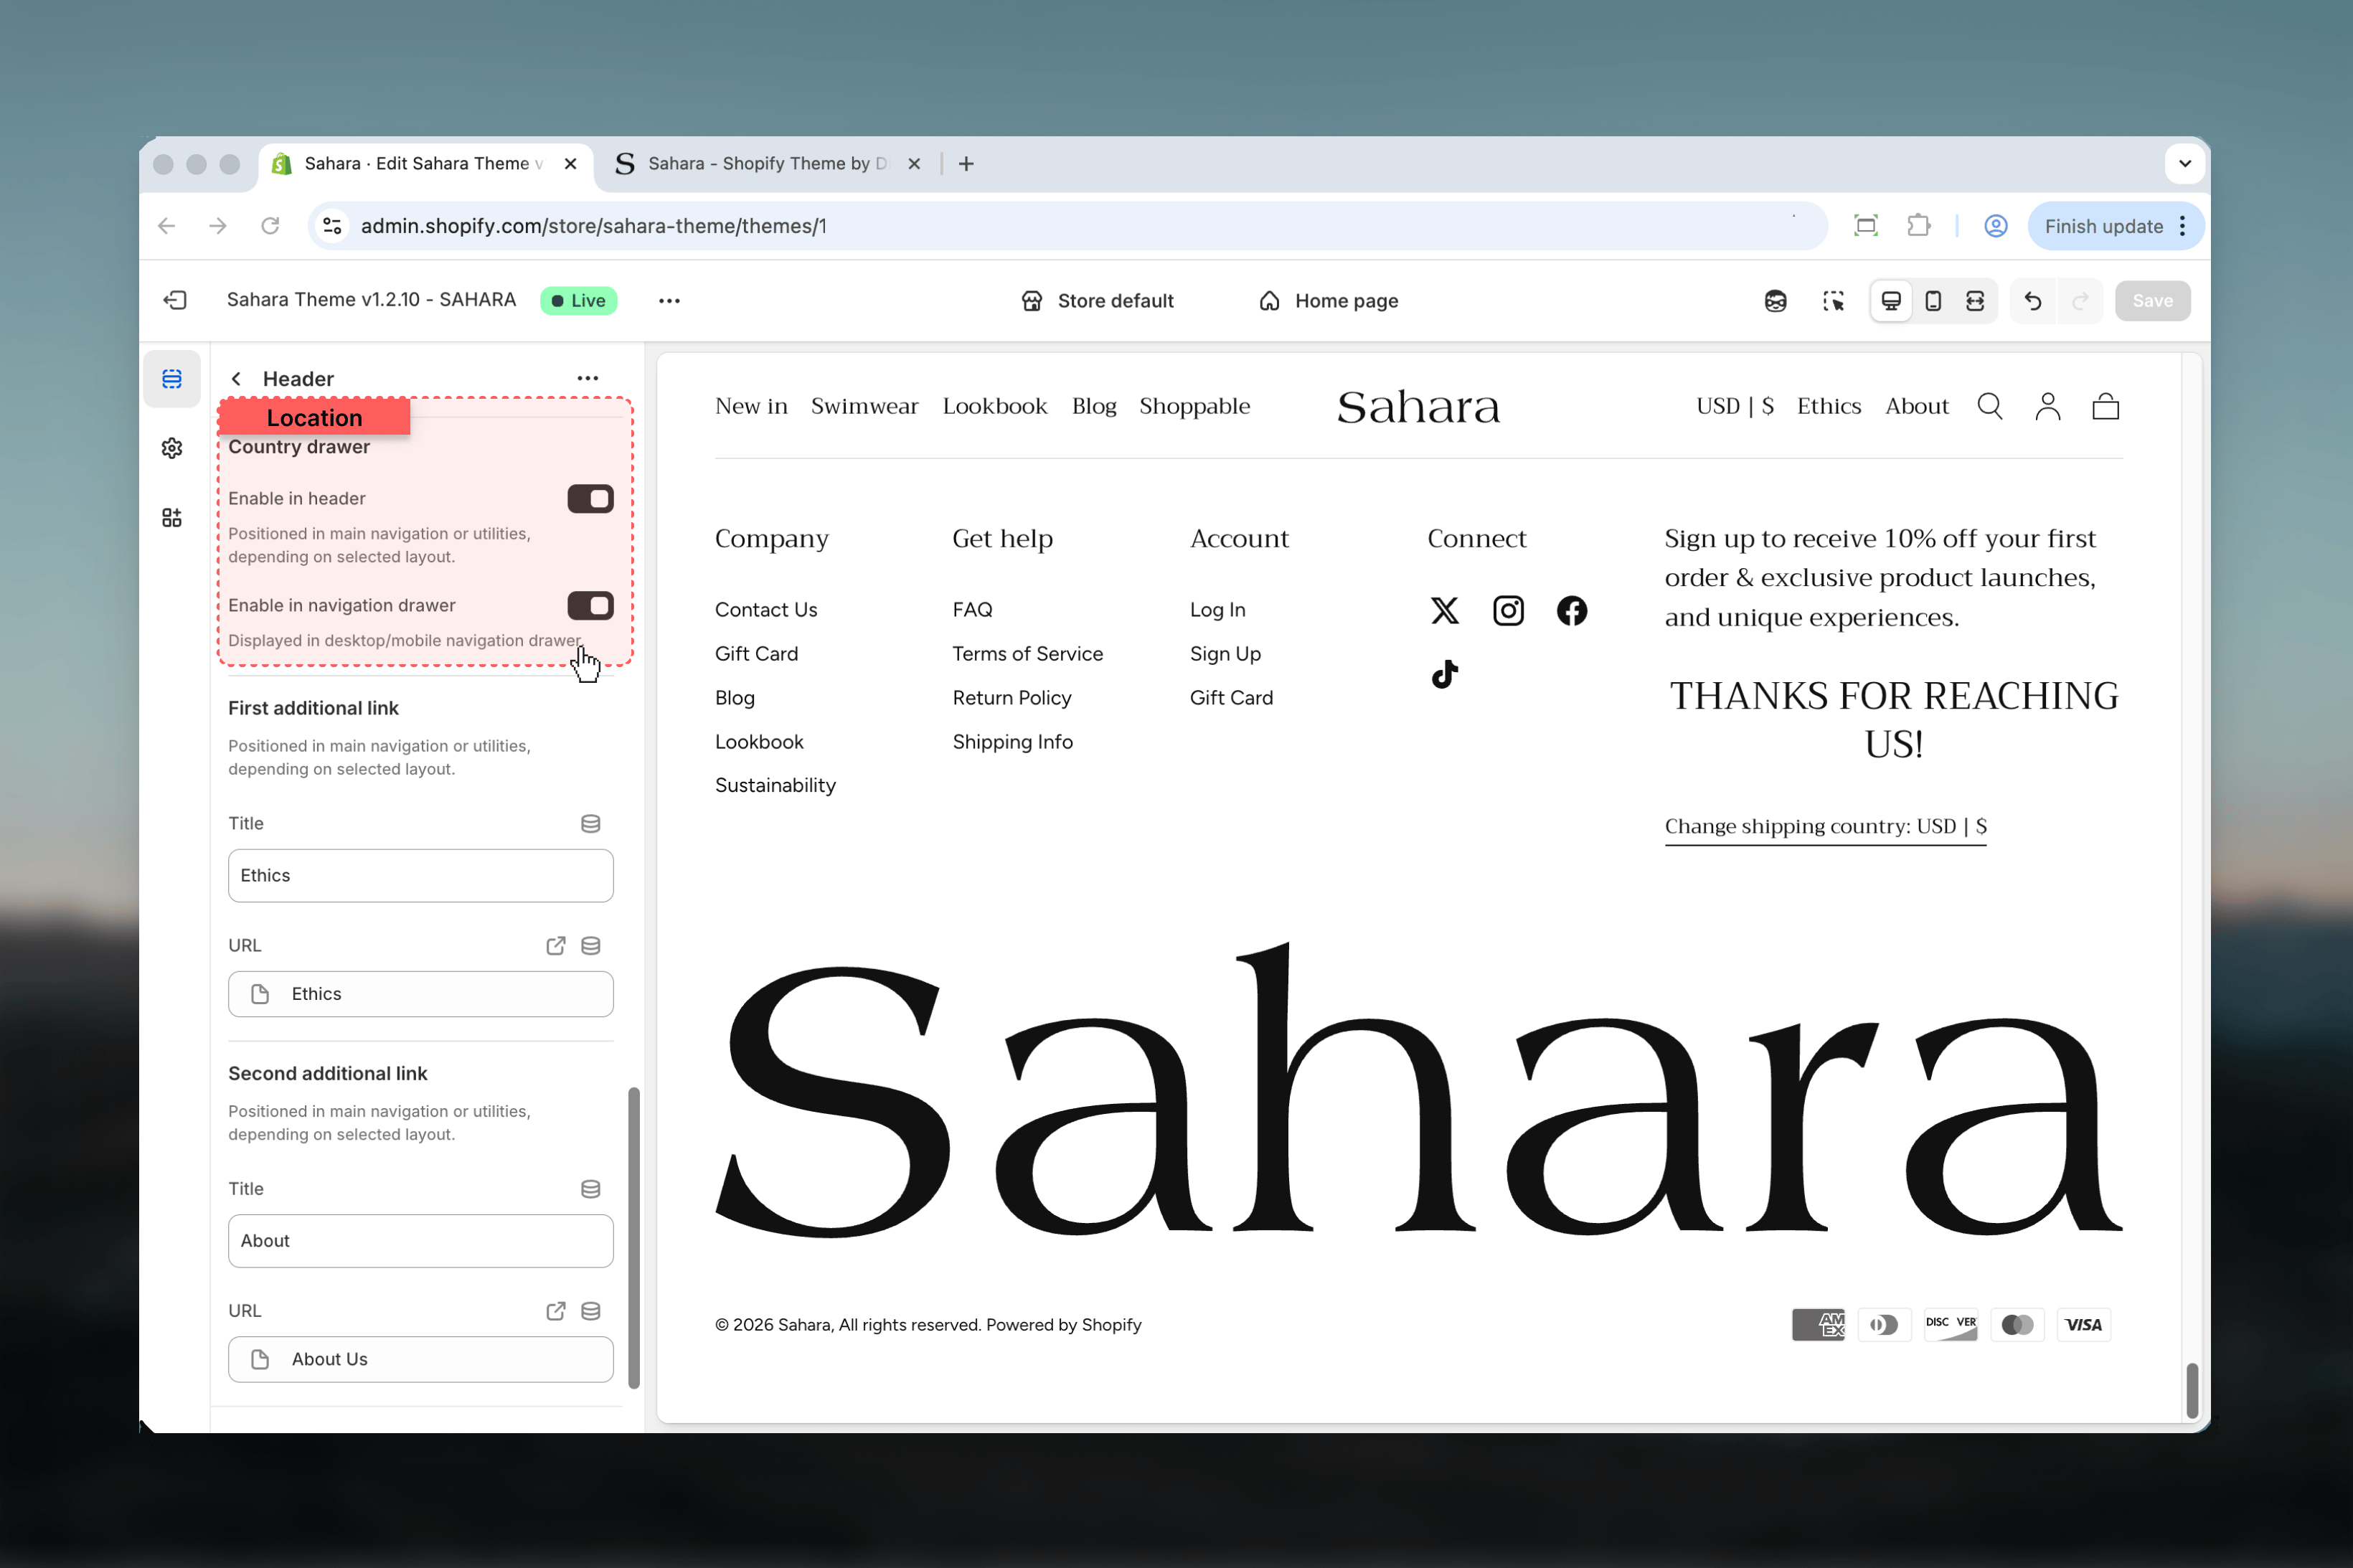This screenshot has height=1568, width=2353.
Task: Reload the browser page
Action: [x=270, y=226]
